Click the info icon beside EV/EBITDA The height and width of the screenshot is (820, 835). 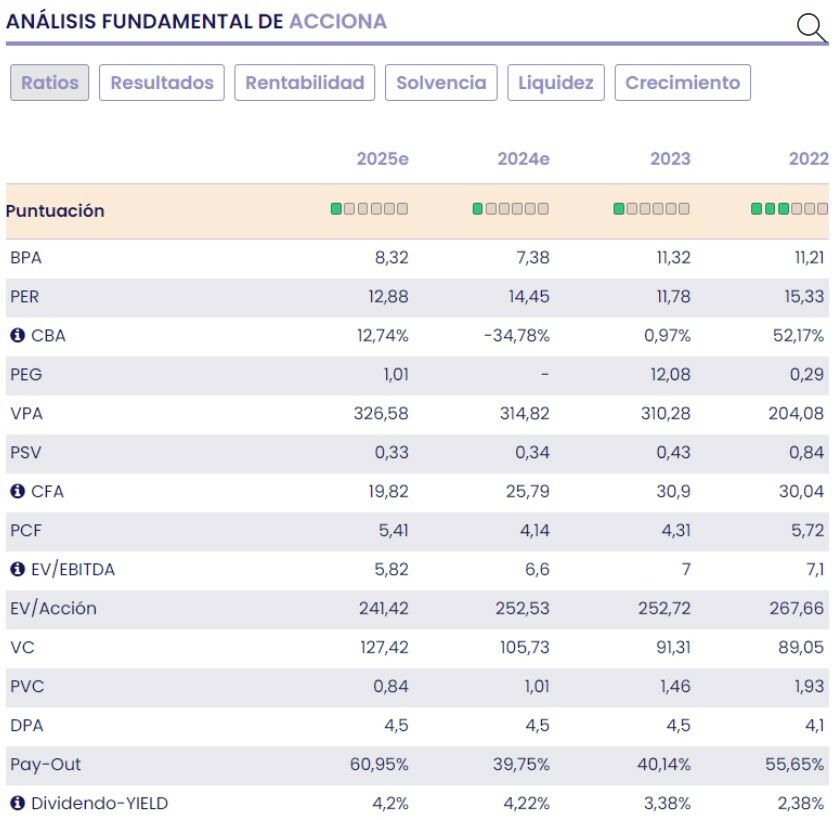pos(17,570)
